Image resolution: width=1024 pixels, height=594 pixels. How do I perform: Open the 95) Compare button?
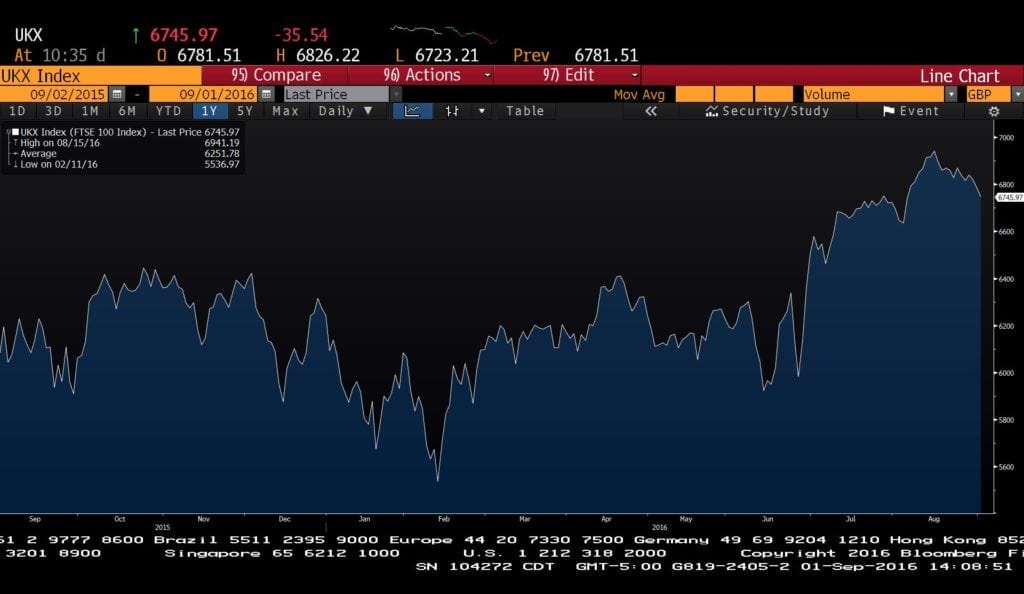tap(276, 75)
